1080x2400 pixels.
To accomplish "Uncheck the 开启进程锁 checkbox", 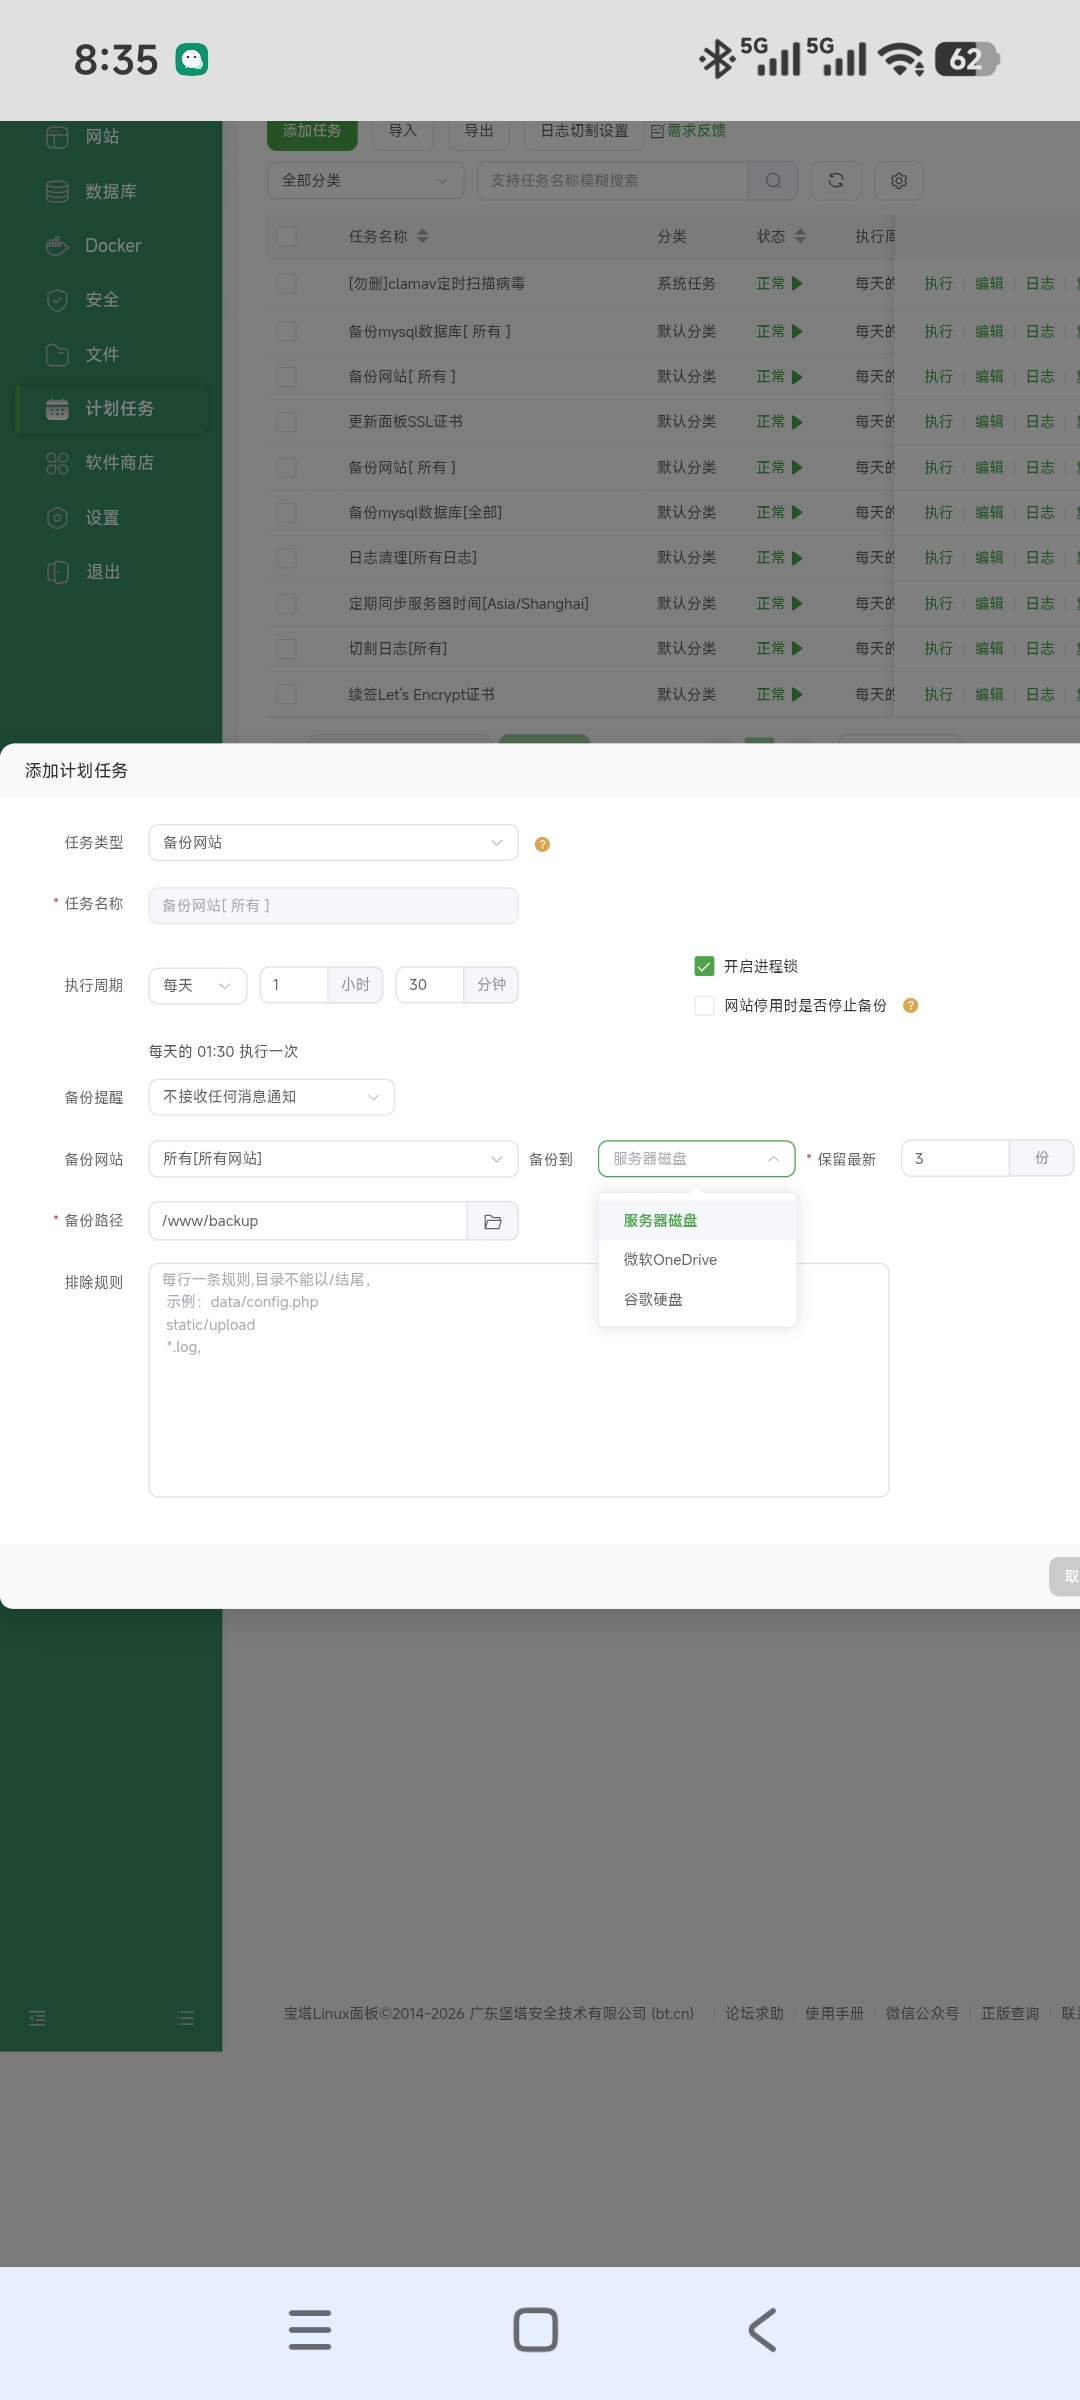I will (704, 966).
